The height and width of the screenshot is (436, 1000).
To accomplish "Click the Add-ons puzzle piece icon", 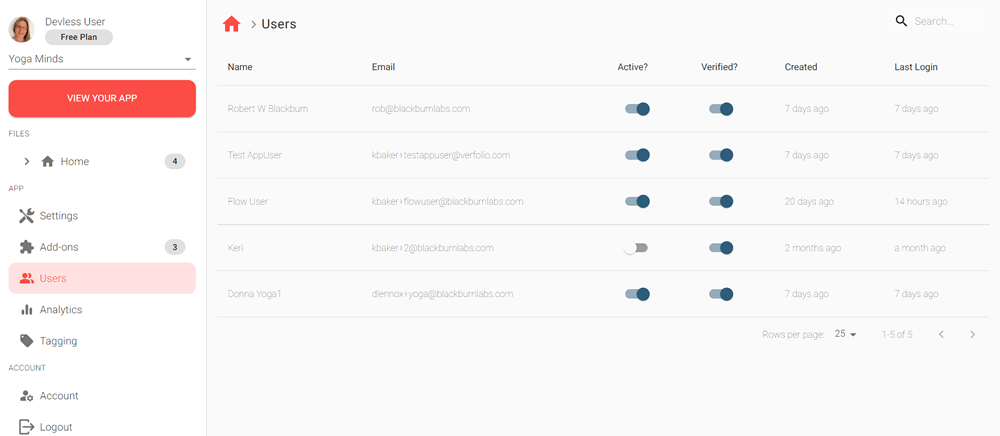I will click(26, 247).
